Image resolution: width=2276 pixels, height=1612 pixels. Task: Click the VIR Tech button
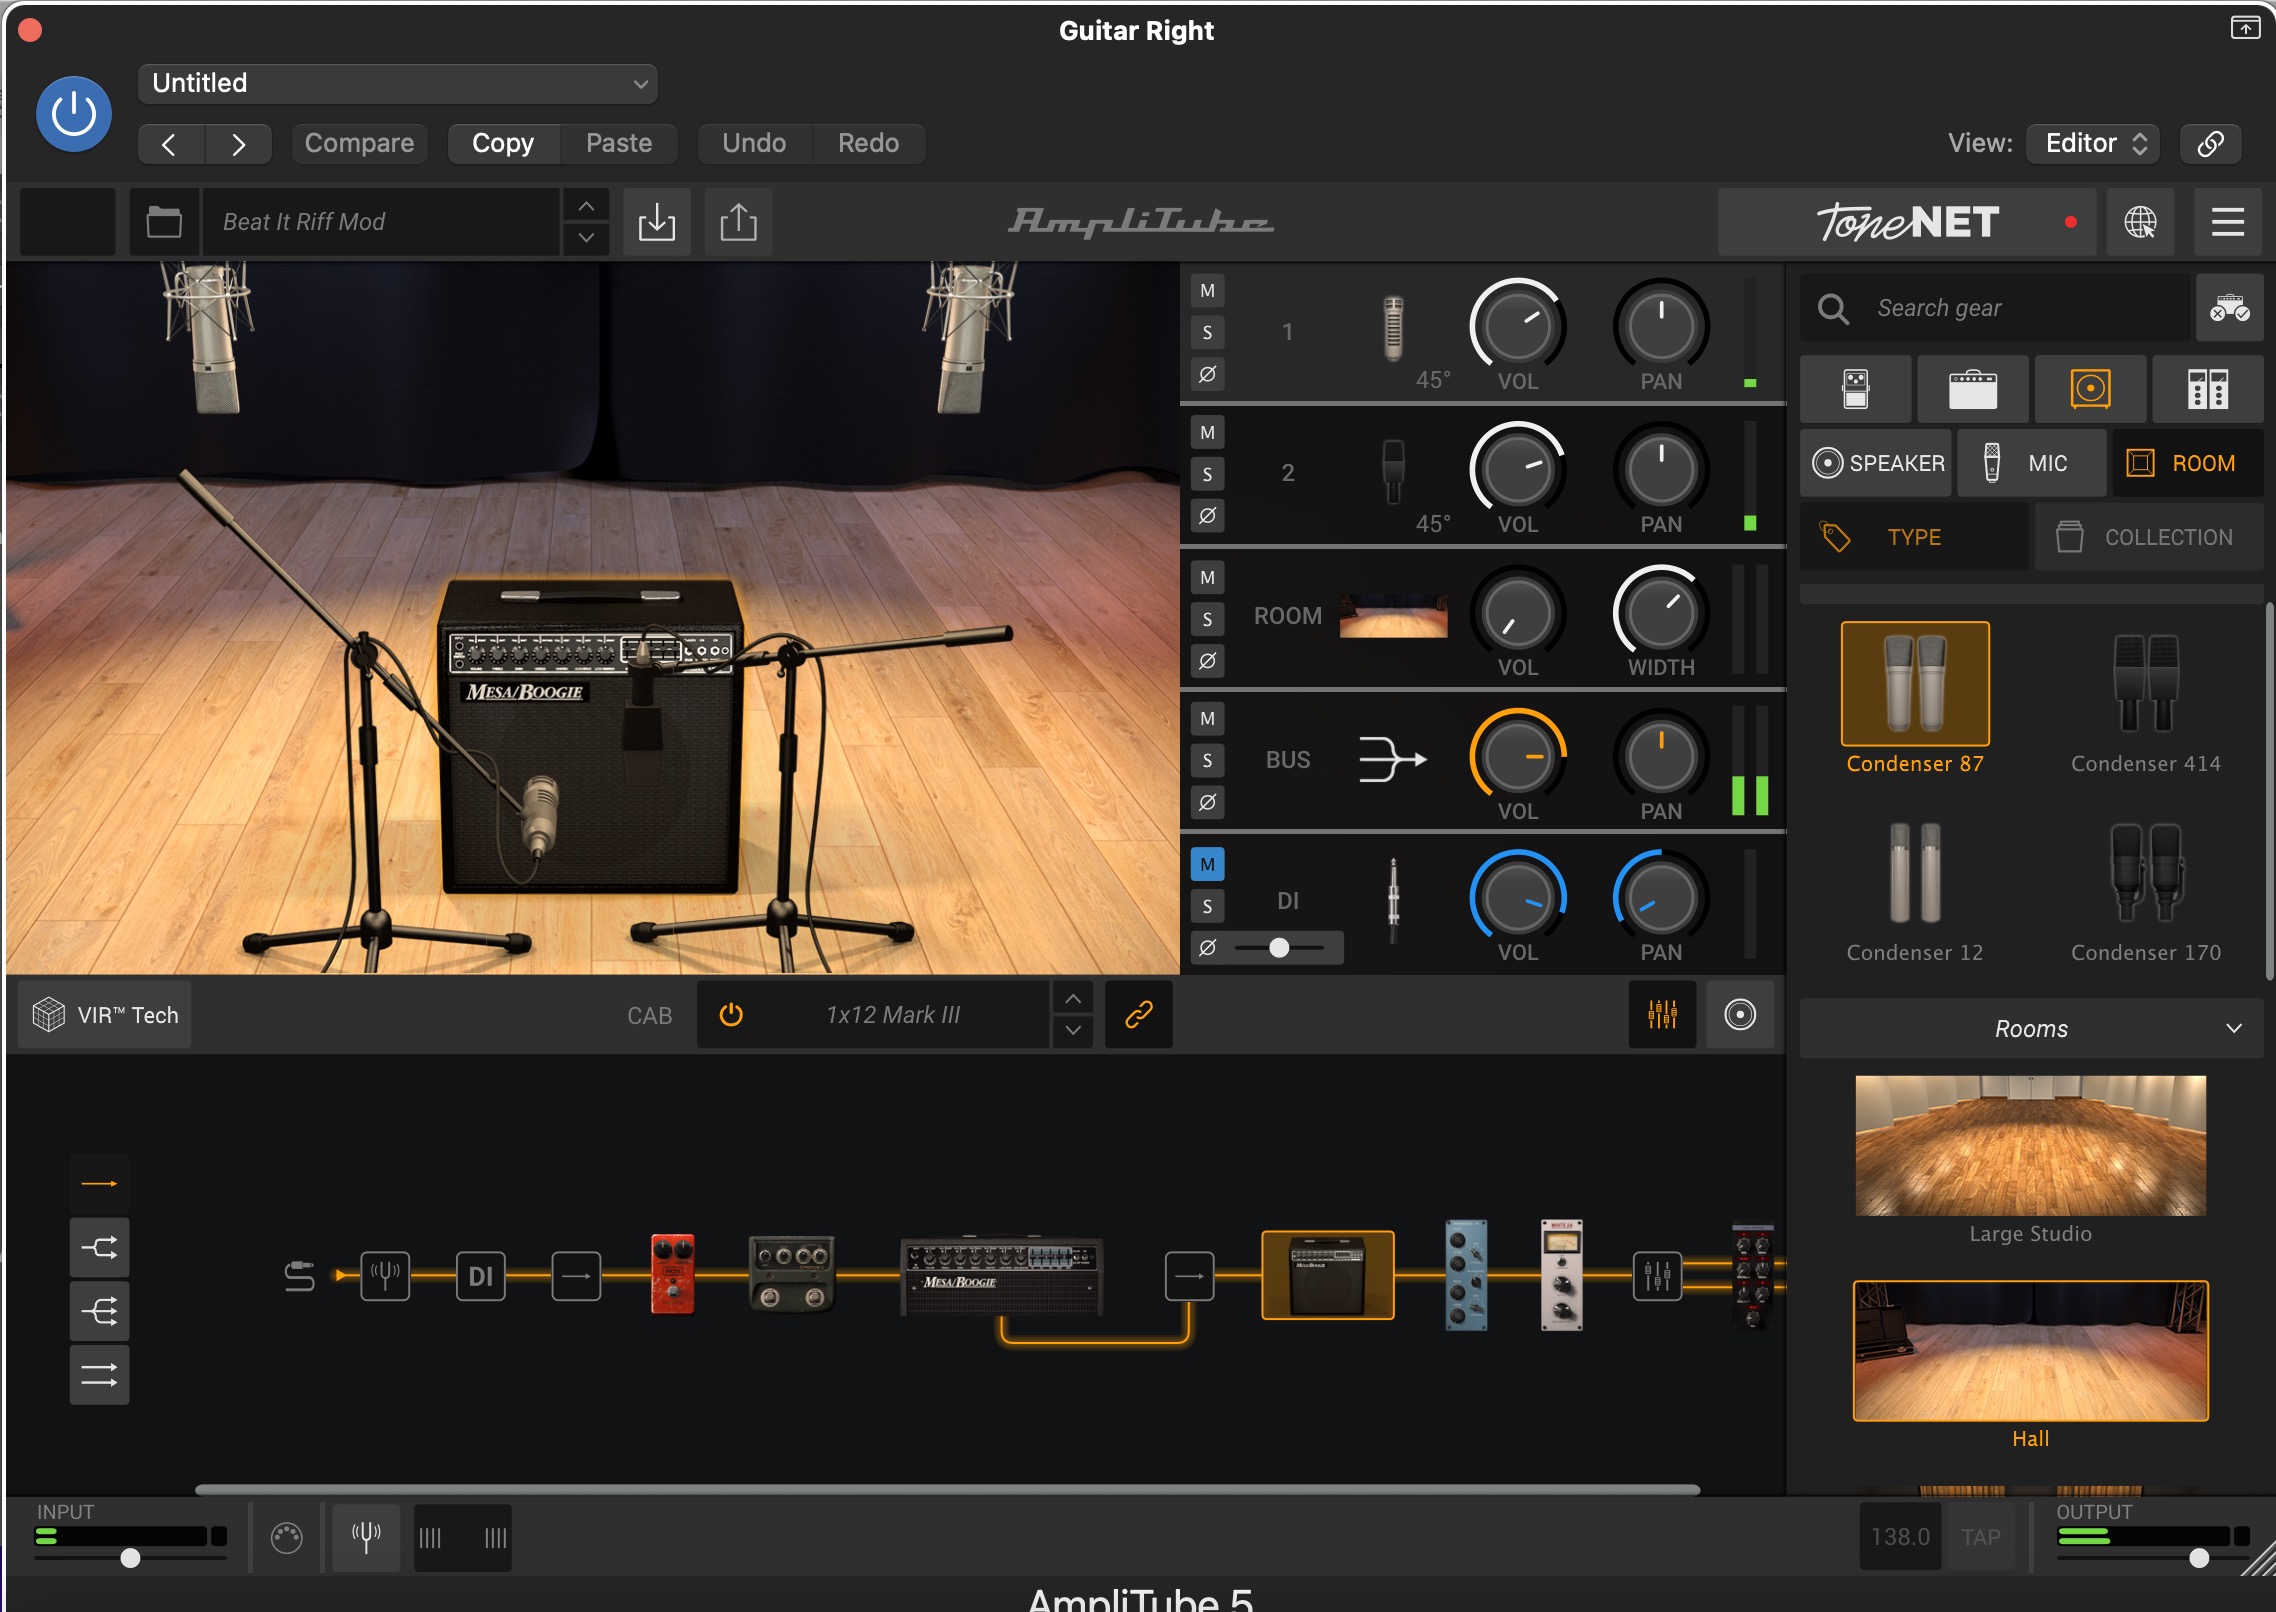pos(105,1016)
